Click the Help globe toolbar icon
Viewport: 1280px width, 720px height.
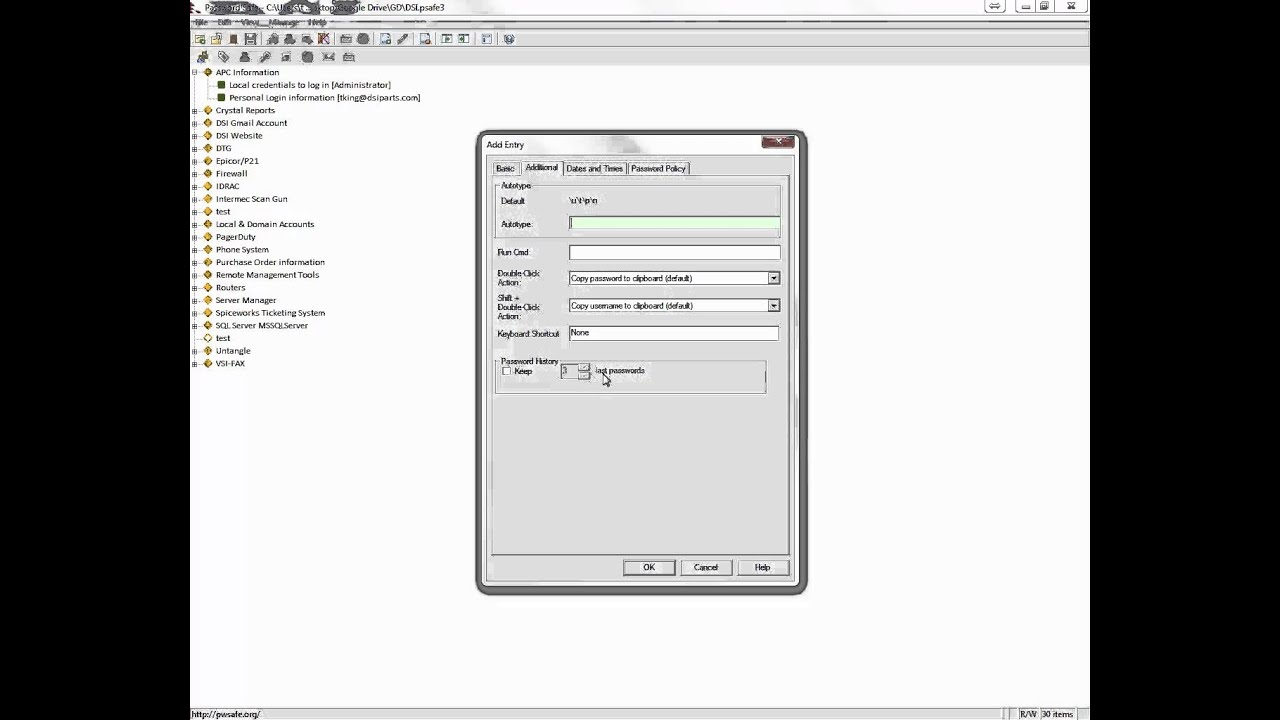click(509, 39)
